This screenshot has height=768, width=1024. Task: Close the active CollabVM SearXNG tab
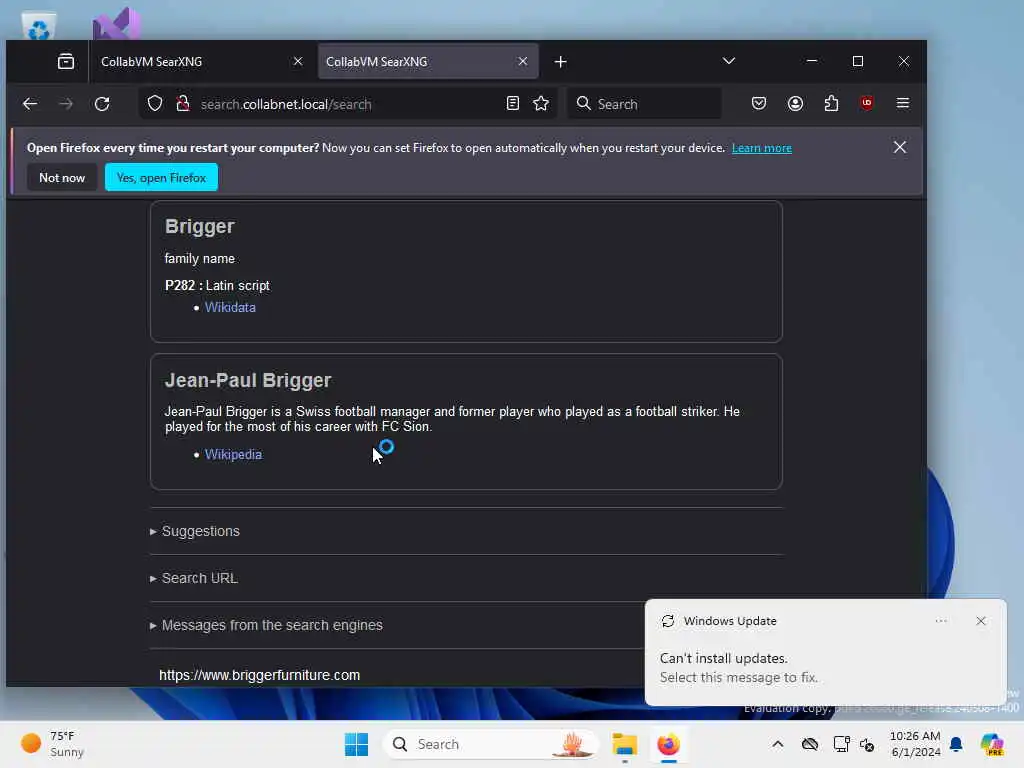(x=522, y=61)
